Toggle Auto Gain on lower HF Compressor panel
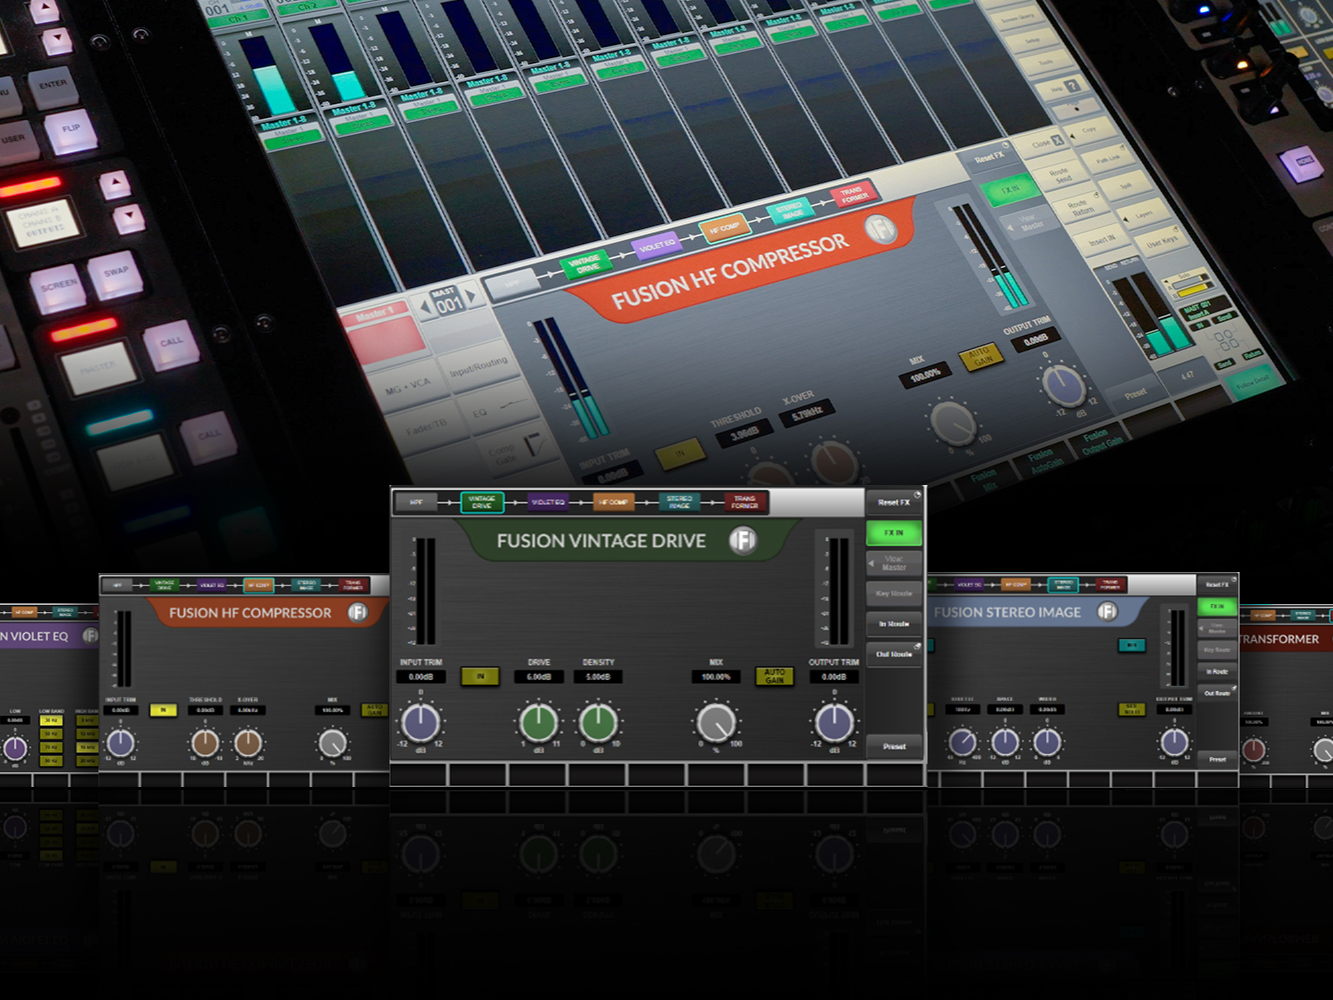1333x1000 pixels. coord(374,710)
